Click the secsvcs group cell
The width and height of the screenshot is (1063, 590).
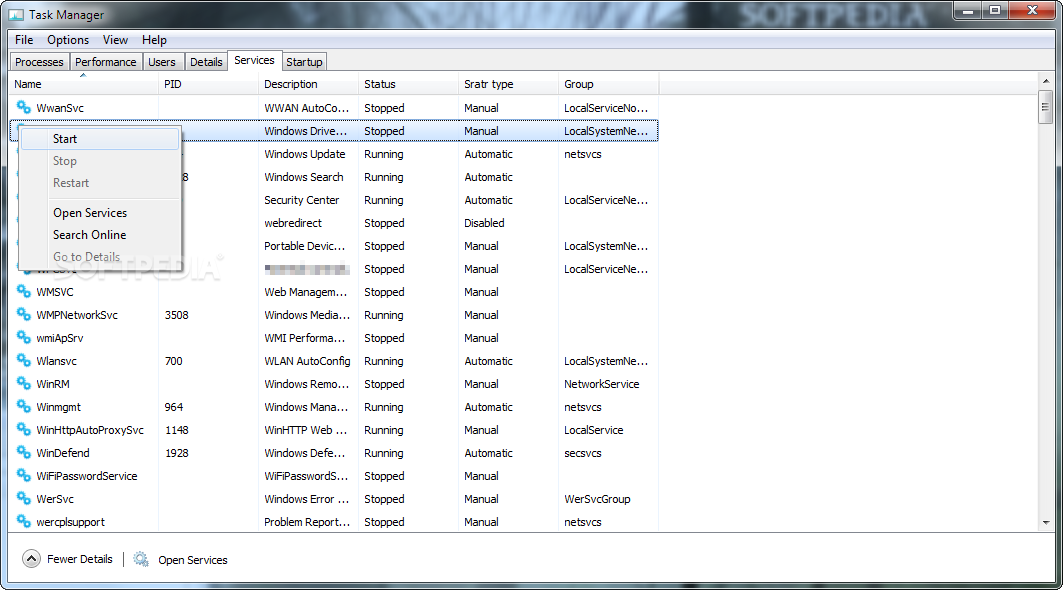[x=582, y=453]
